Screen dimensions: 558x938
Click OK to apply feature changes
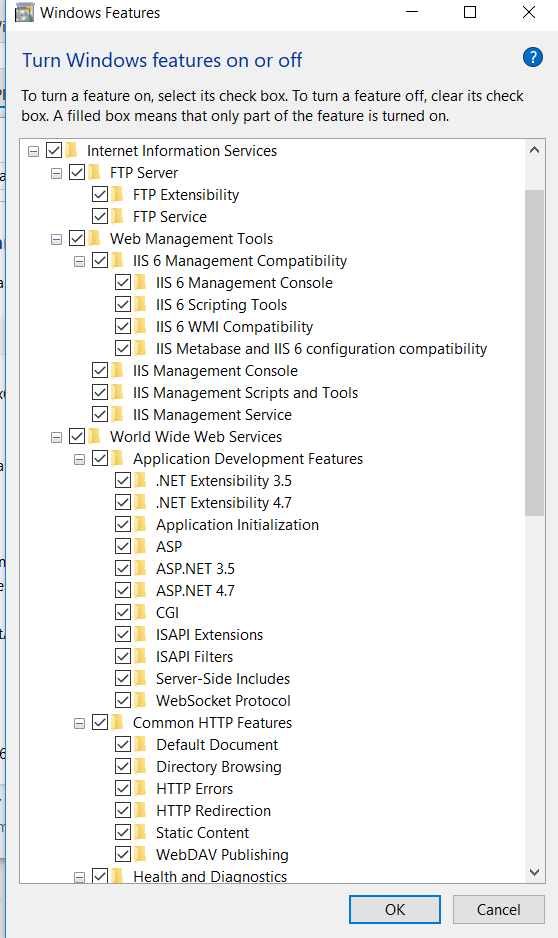395,909
